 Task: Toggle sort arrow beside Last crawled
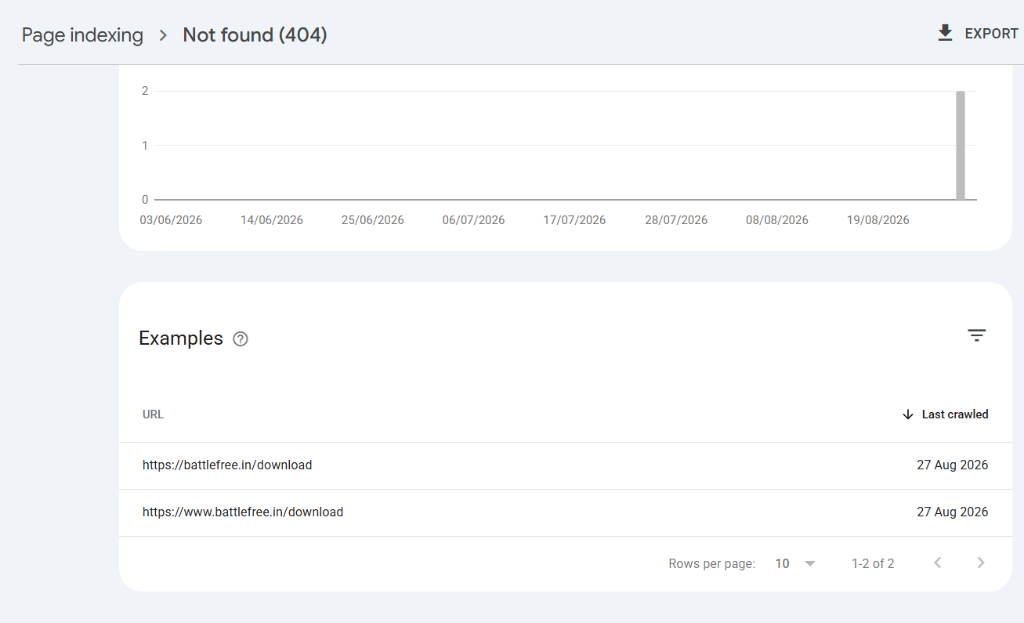click(x=908, y=415)
